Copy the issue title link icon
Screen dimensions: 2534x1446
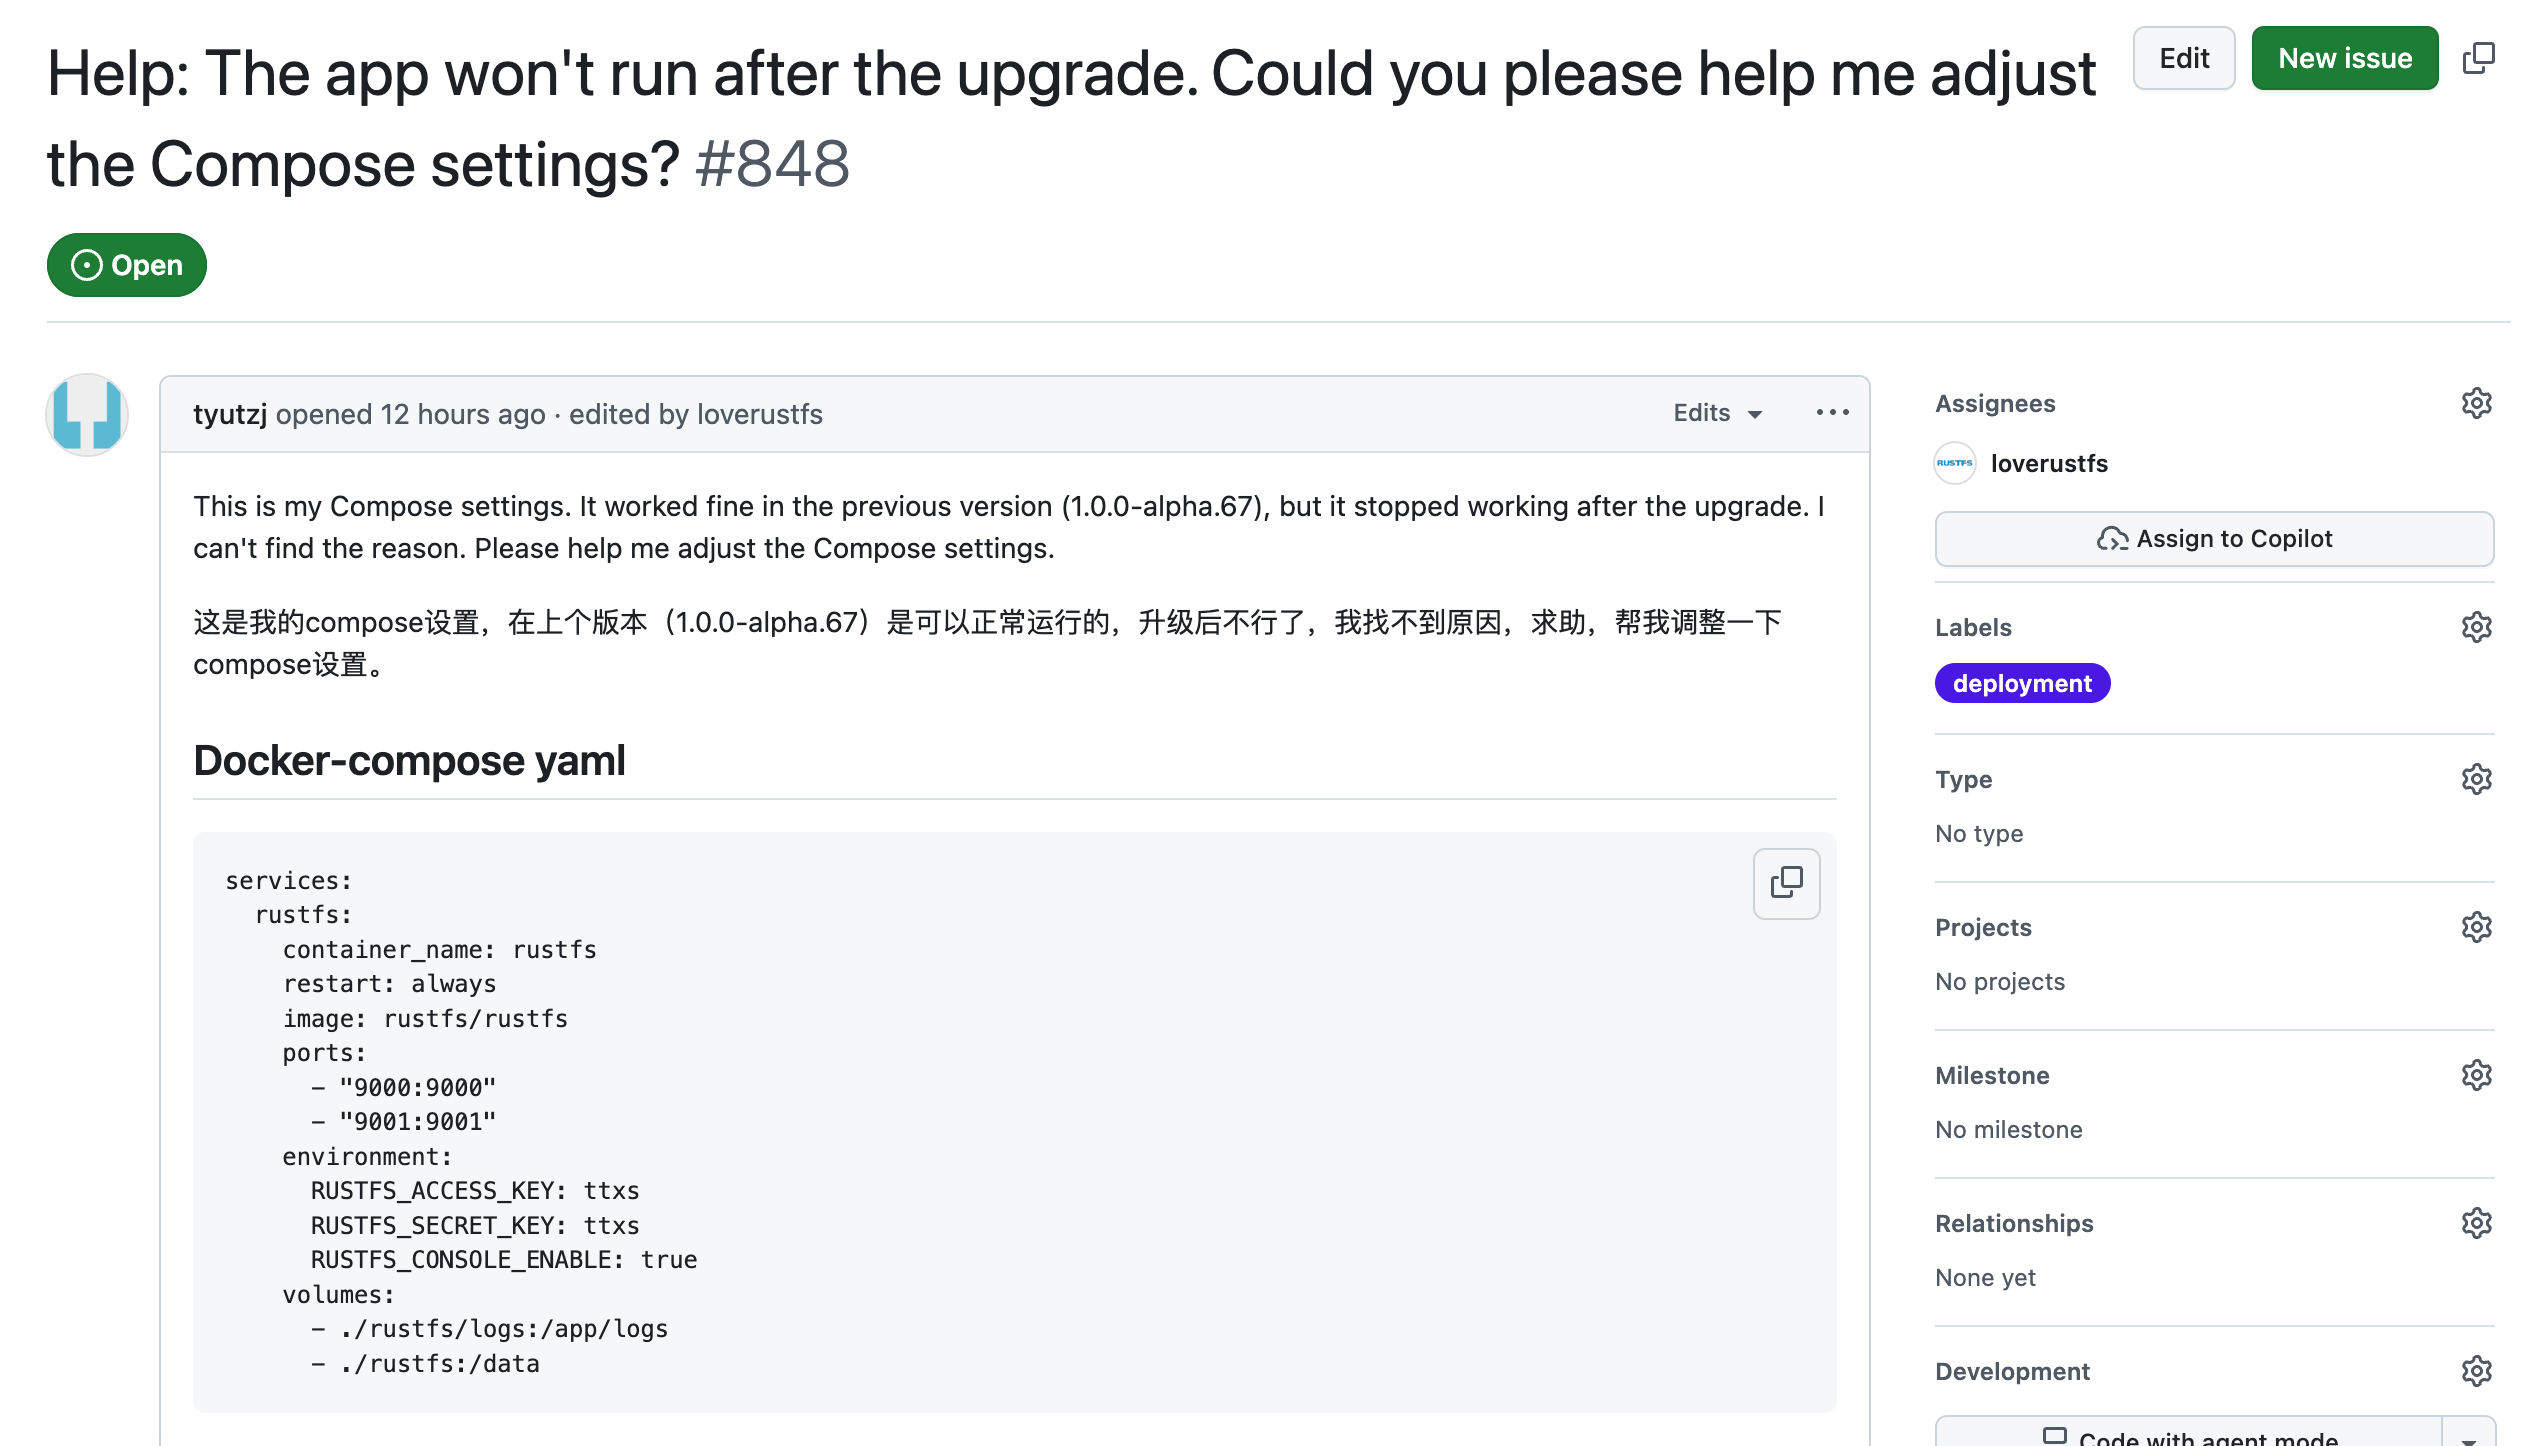(2479, 58)
